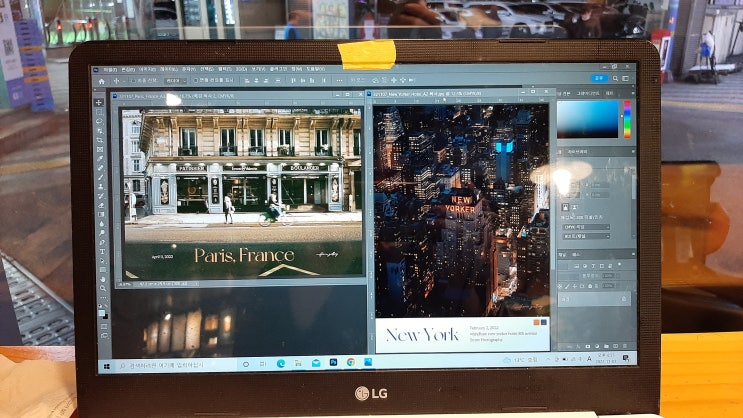Enable the Auto-Select checkbox

(x=133, y=81)
